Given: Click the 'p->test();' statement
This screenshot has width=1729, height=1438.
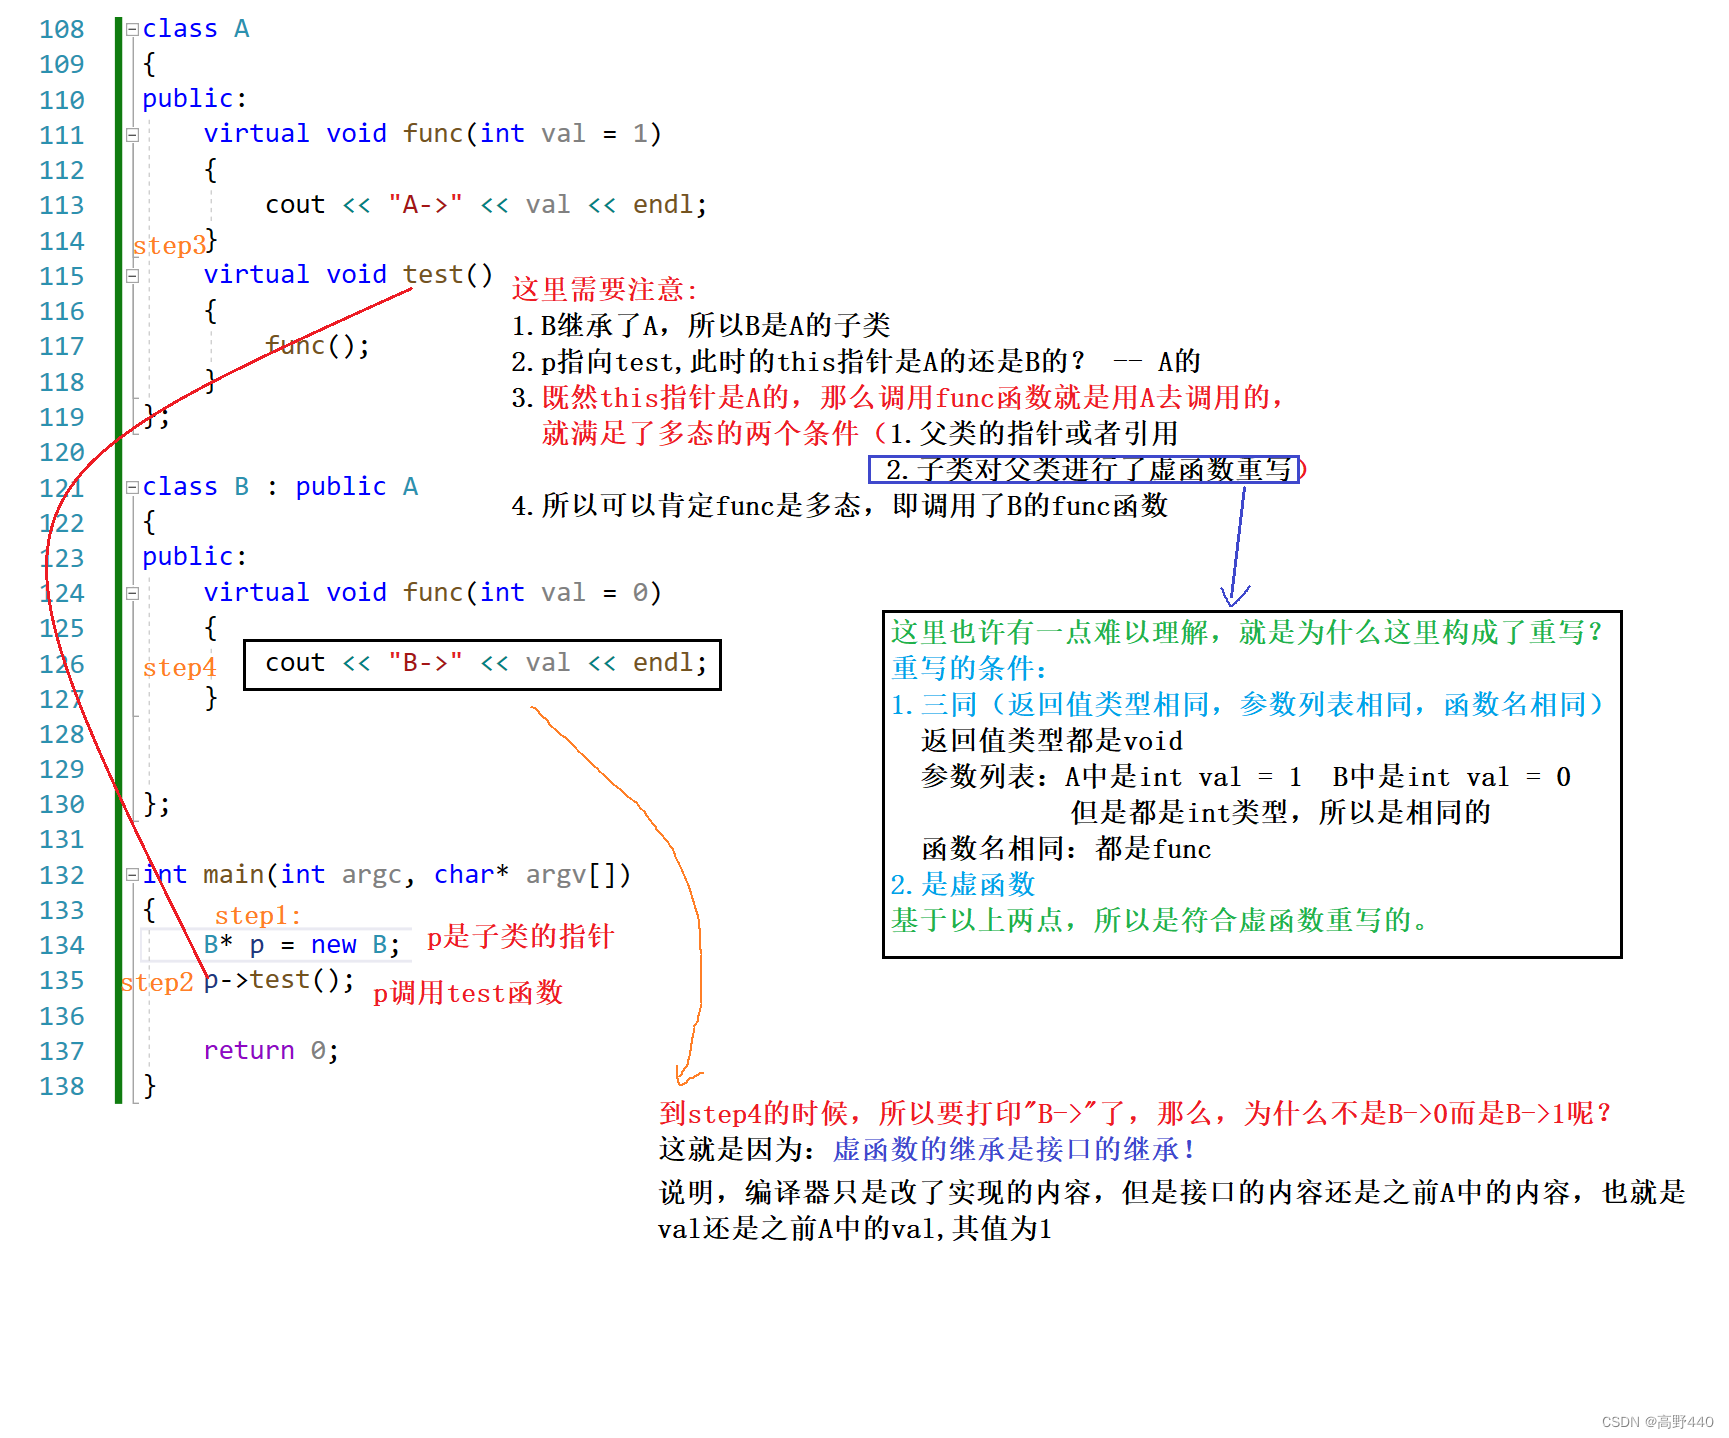Looking at the screenshot, I should (x=279, y=980).
